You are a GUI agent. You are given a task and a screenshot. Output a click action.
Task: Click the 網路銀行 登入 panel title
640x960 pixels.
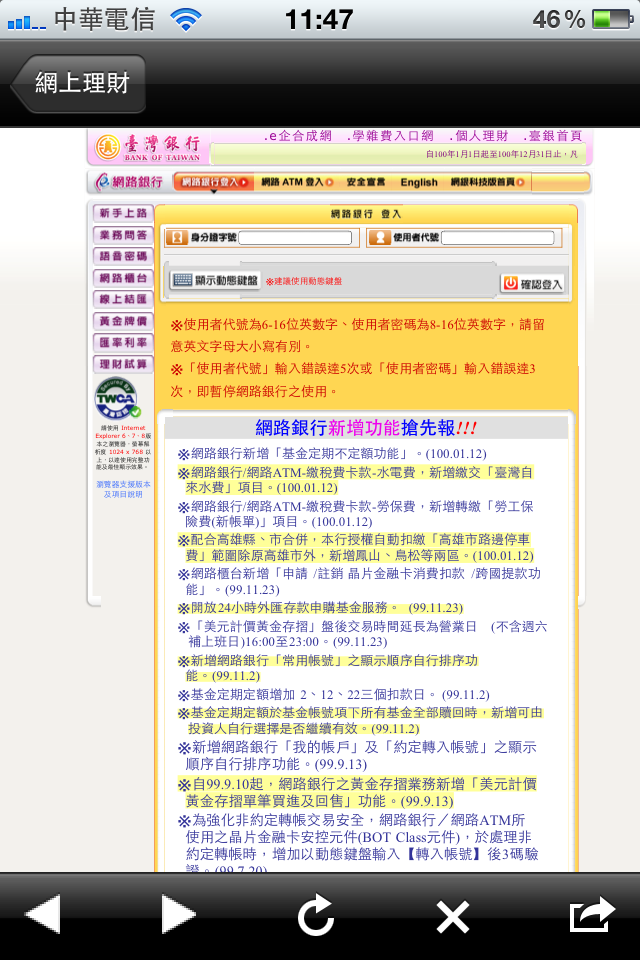366,214
